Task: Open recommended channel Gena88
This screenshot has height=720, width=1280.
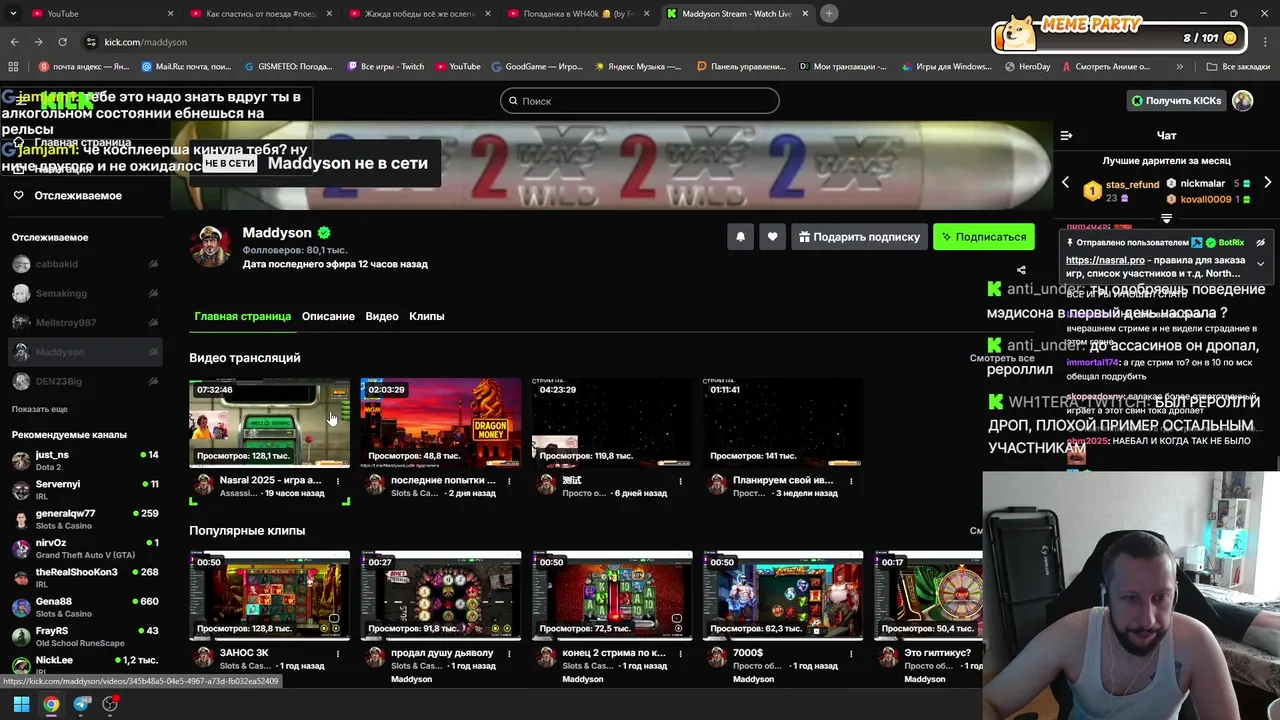Action: pos(85,607)
